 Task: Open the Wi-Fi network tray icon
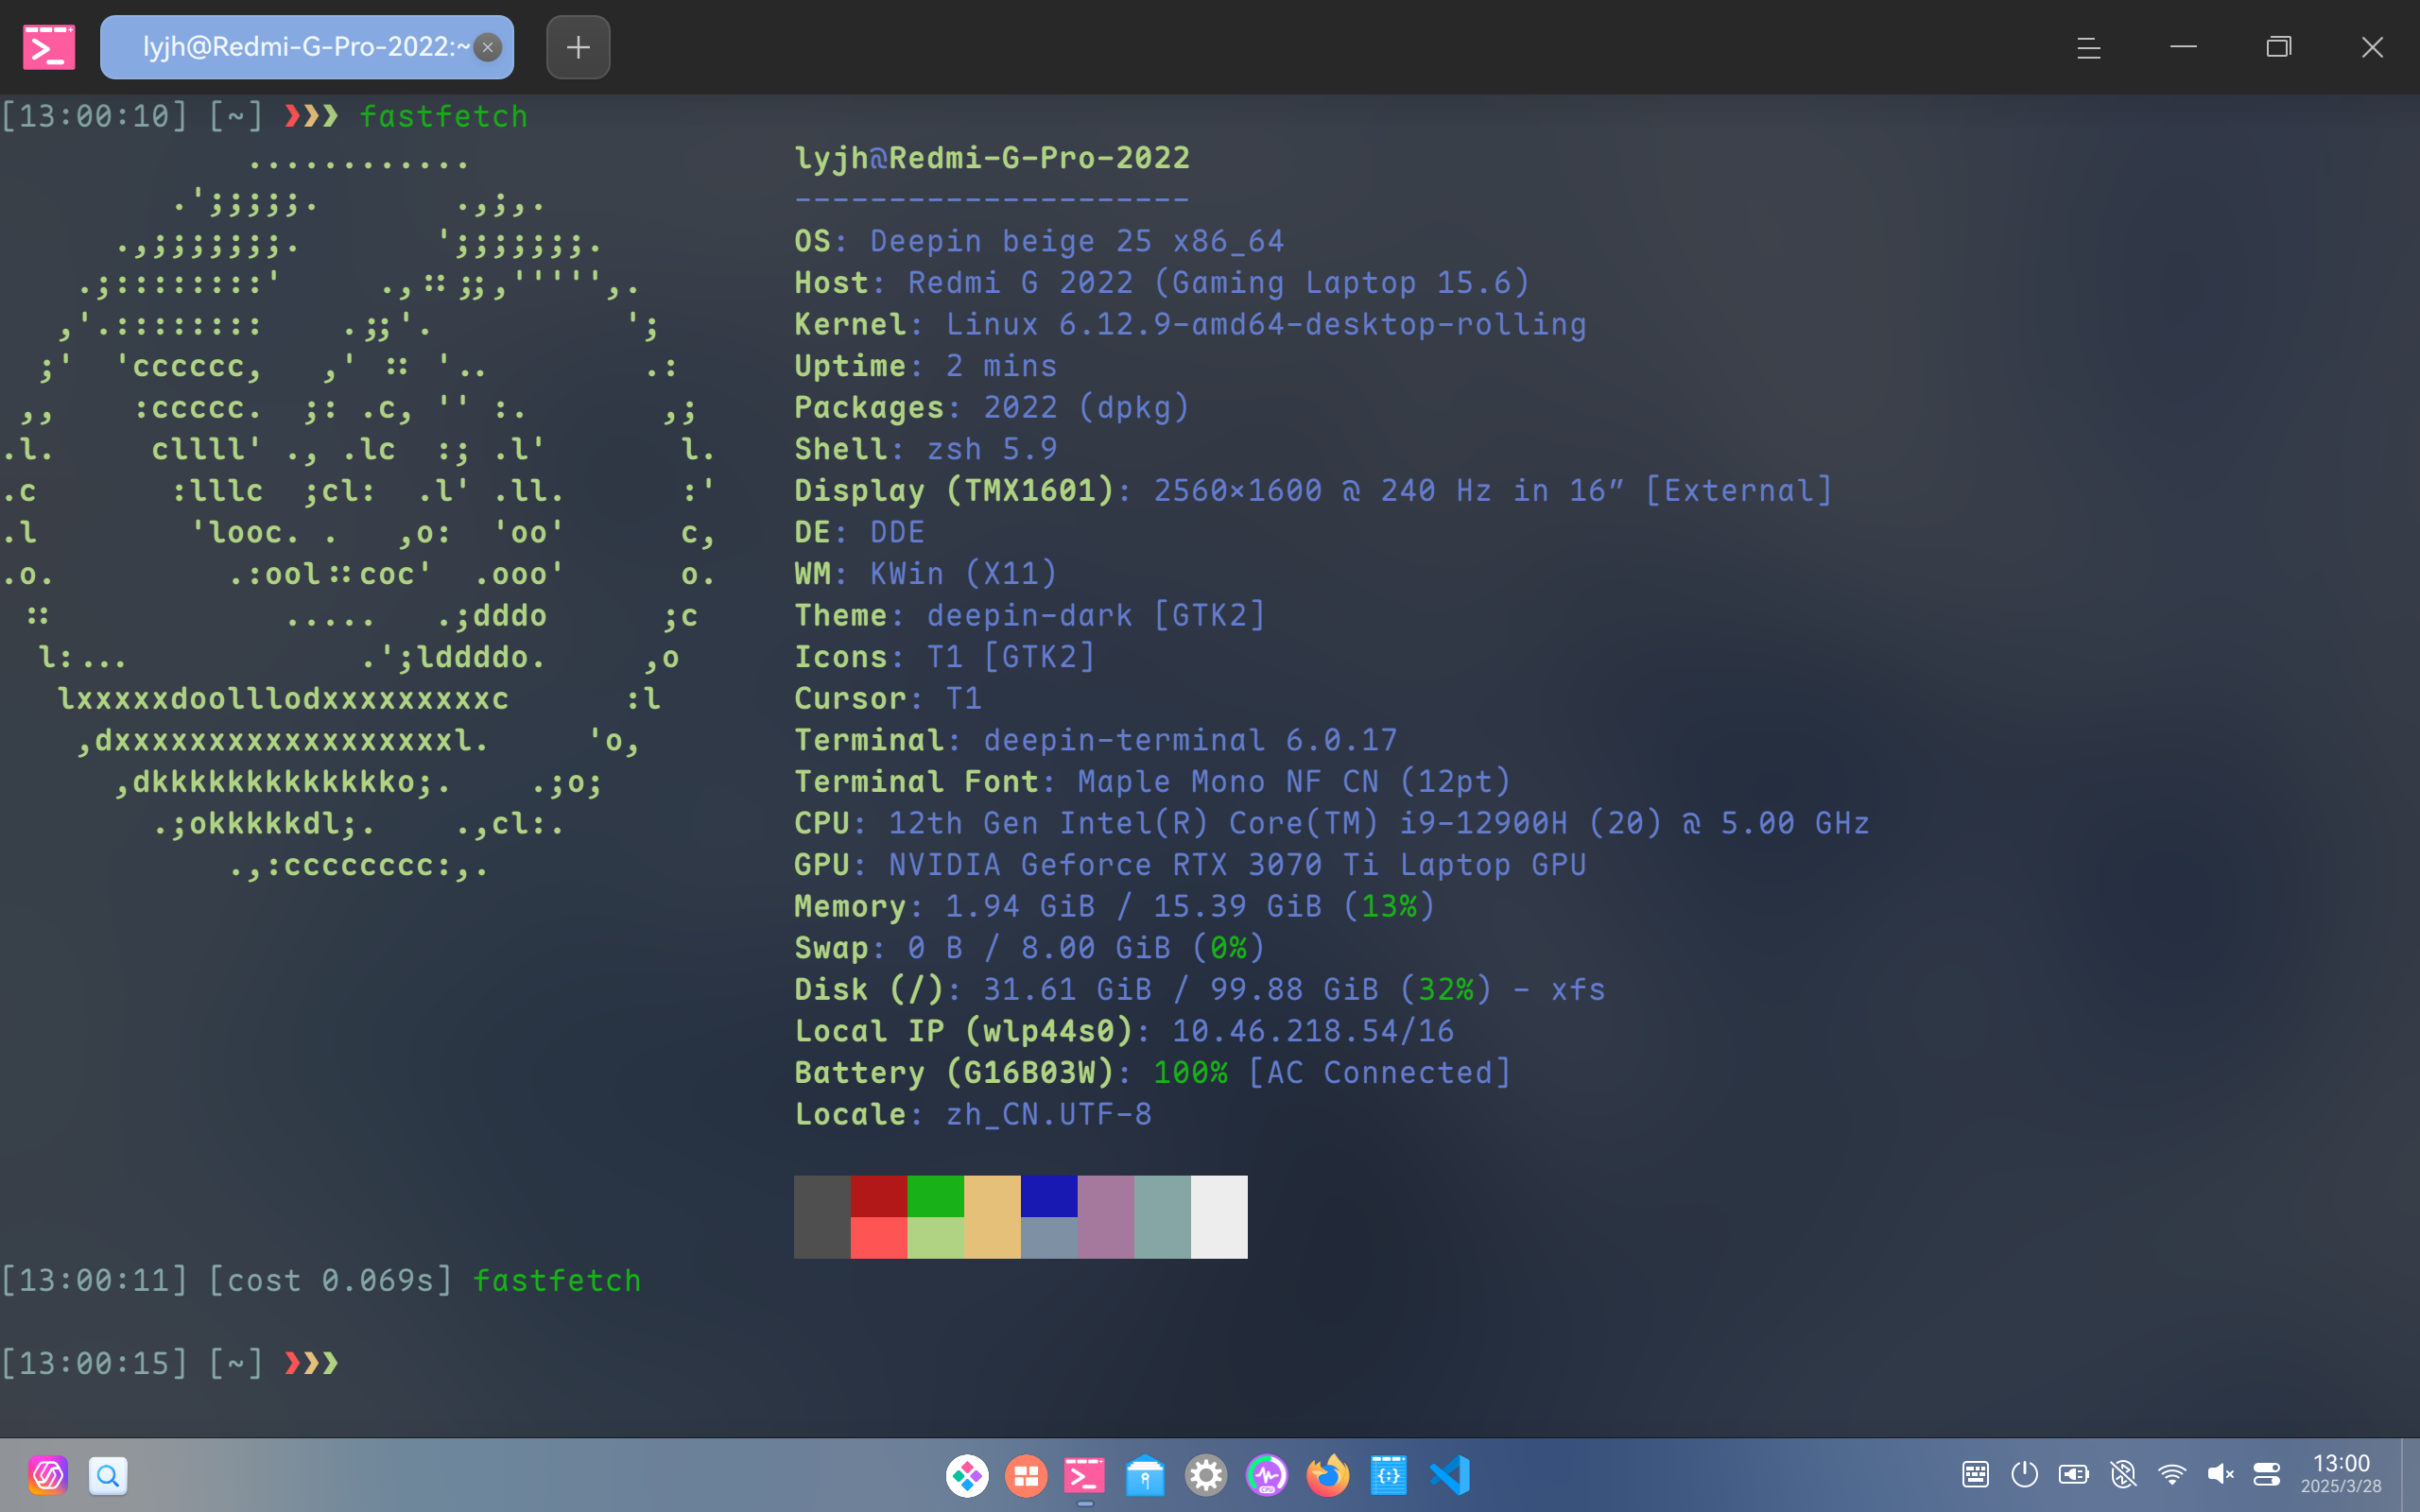pos(2172,1474)
